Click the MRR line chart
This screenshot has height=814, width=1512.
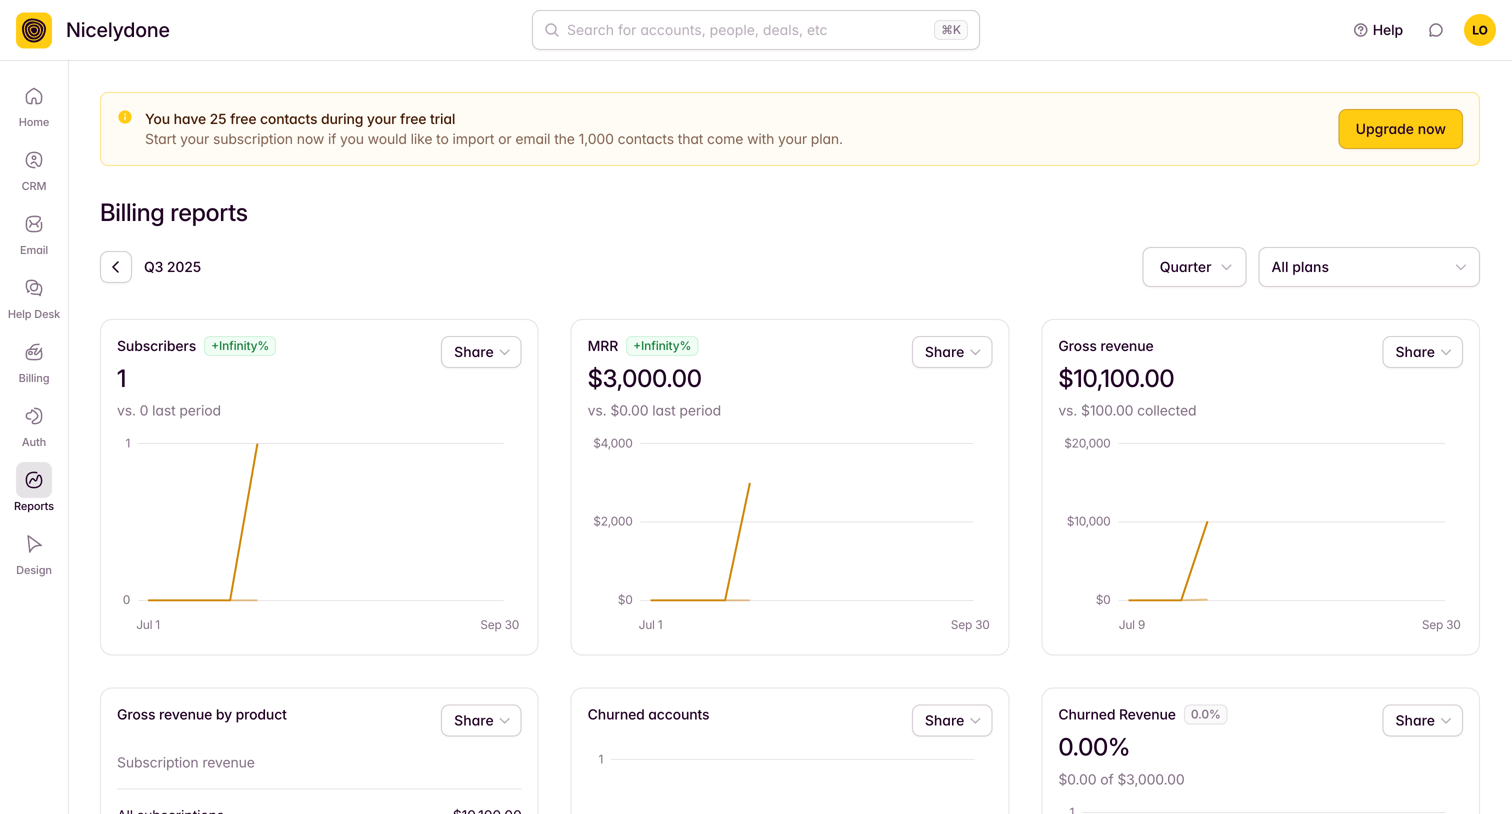click(x=790, y=532)
